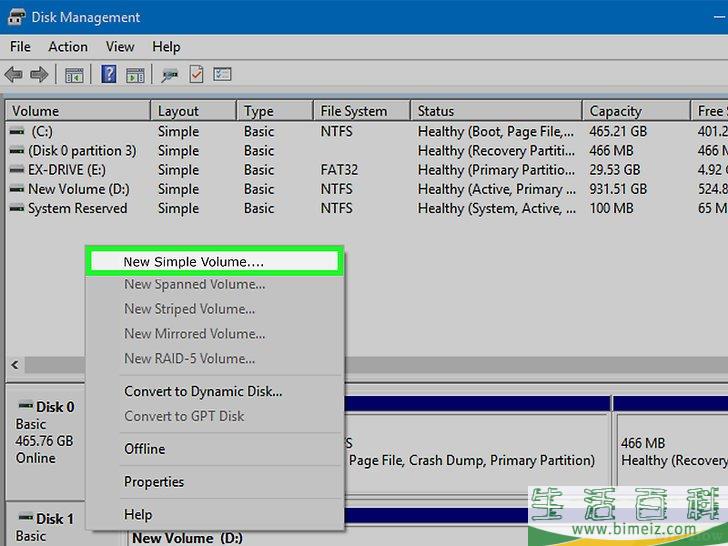Select the EX-DRIVE (E:) volume row

[x=67, y=170]
